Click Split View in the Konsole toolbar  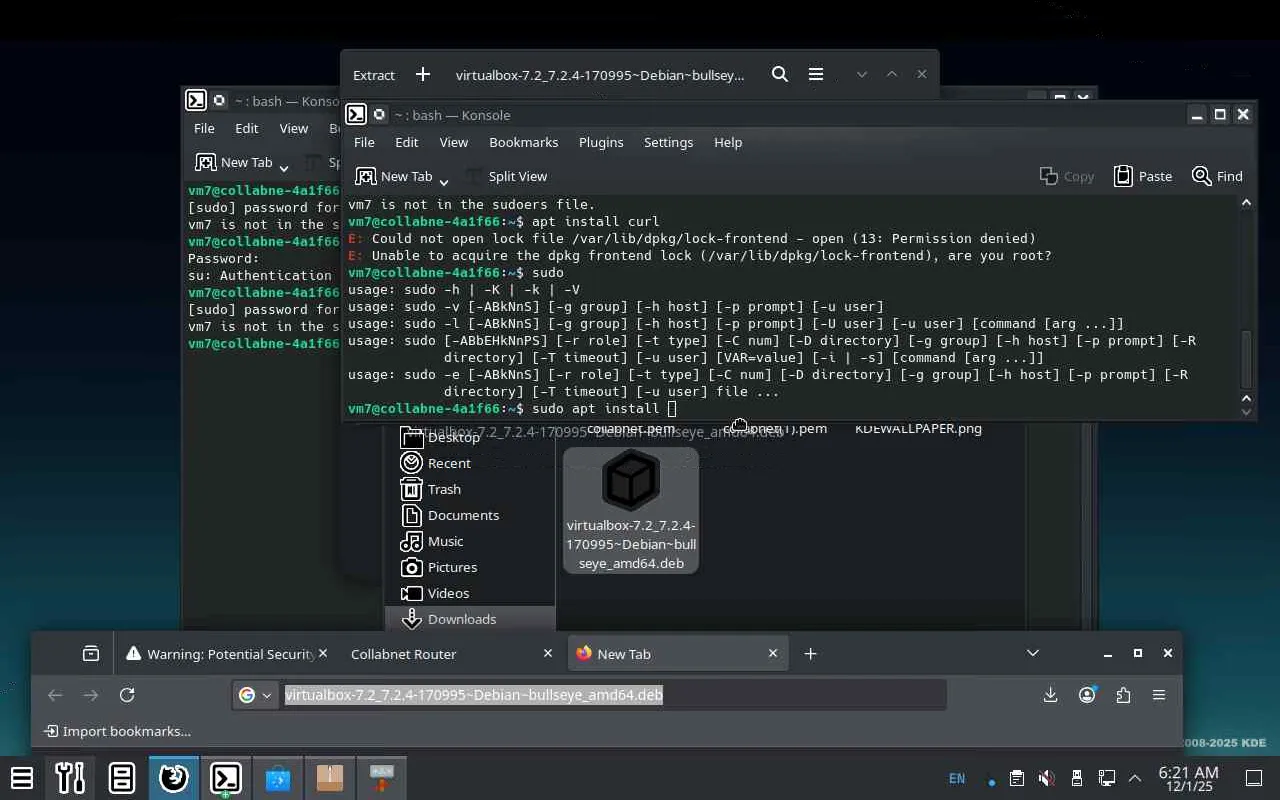tap(505, 176)
